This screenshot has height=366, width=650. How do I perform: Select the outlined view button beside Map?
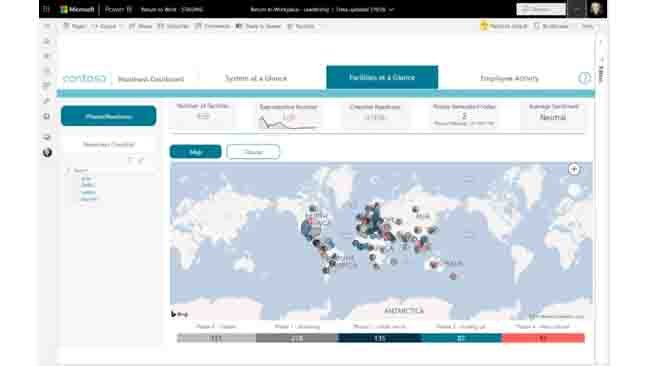point(253,152)
